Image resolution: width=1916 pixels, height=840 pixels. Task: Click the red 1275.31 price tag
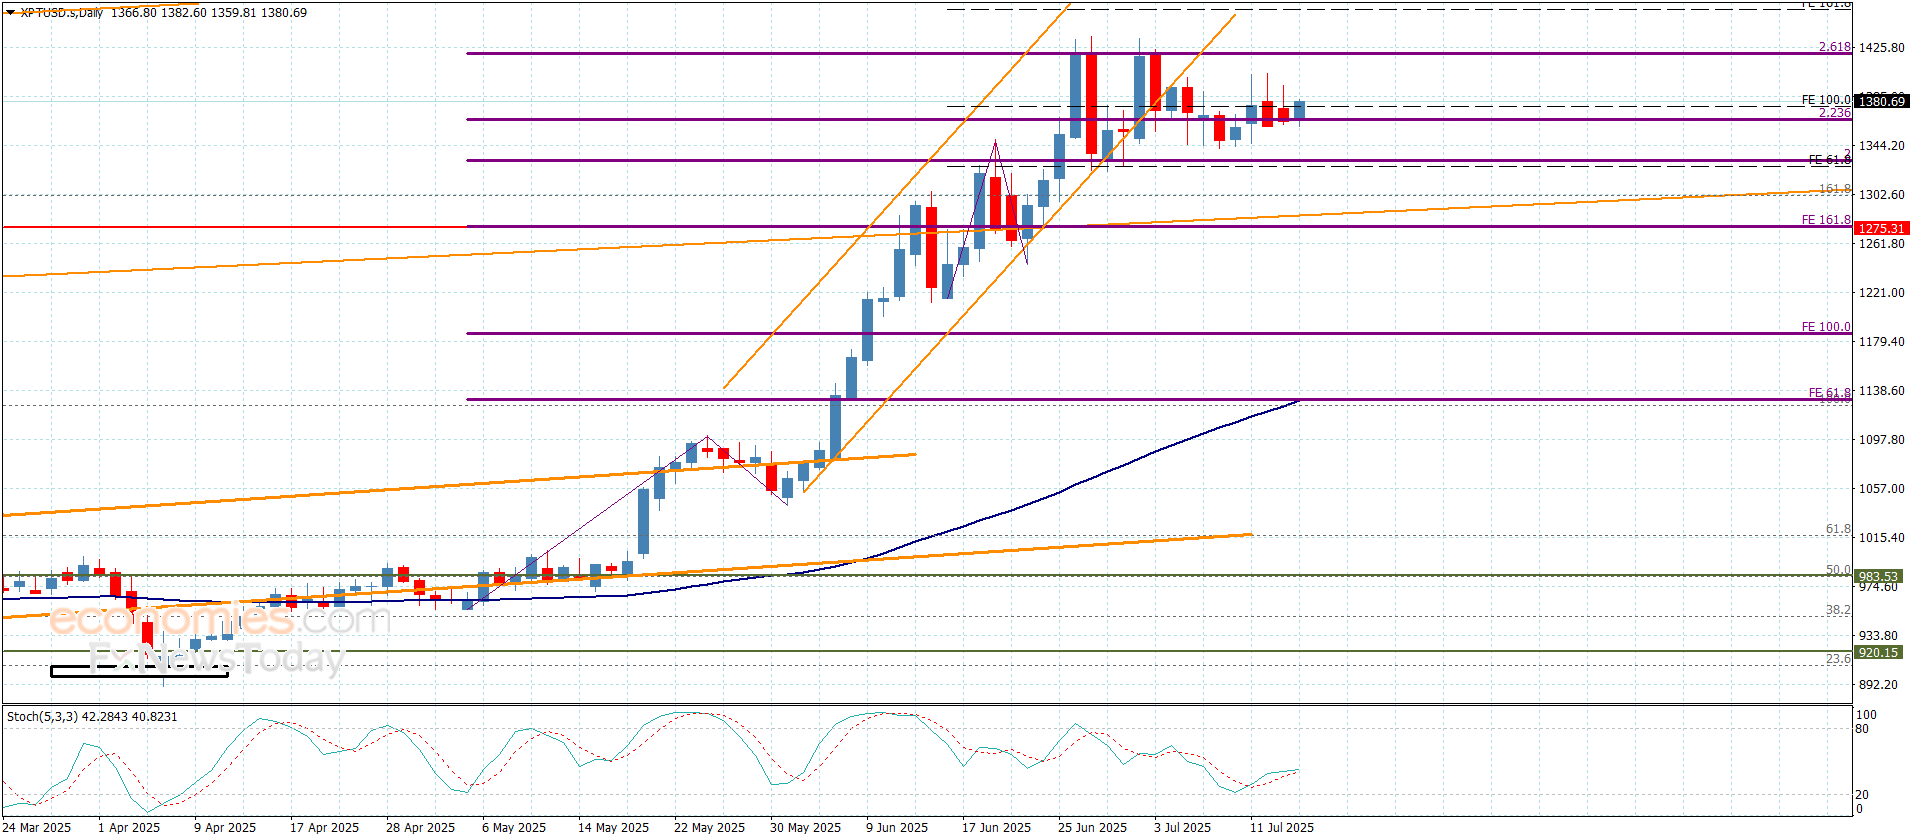(x=1882, y=228)
